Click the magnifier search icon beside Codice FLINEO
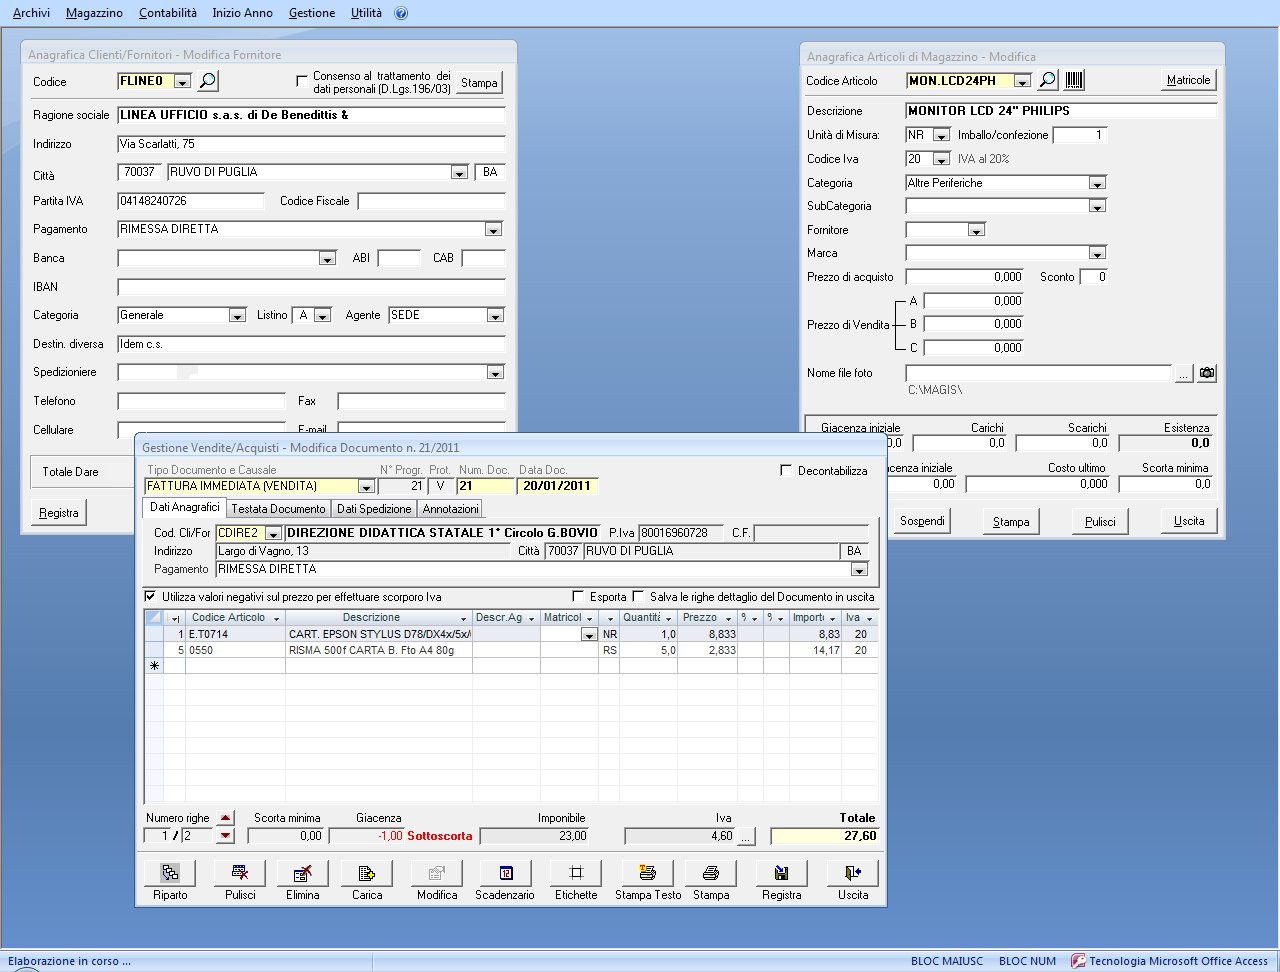The image size is (1280, 972). [207, 81]
